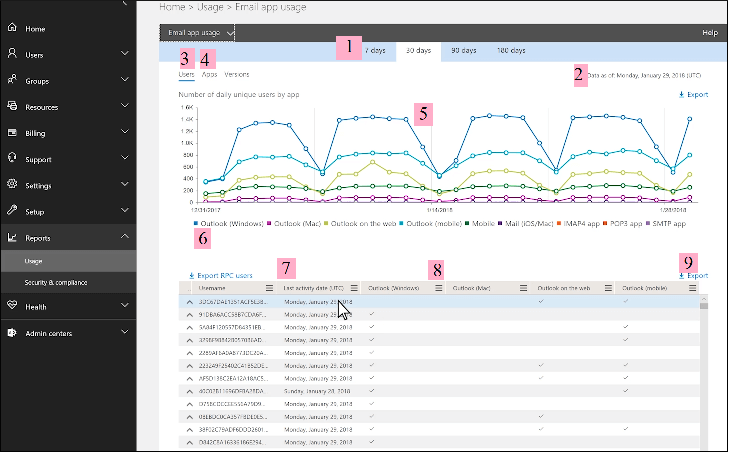Viewport: 730px width, 454px height.
Task: Toggle the chevron on the Sunday, January 28 row
Action: coord(189,392)
